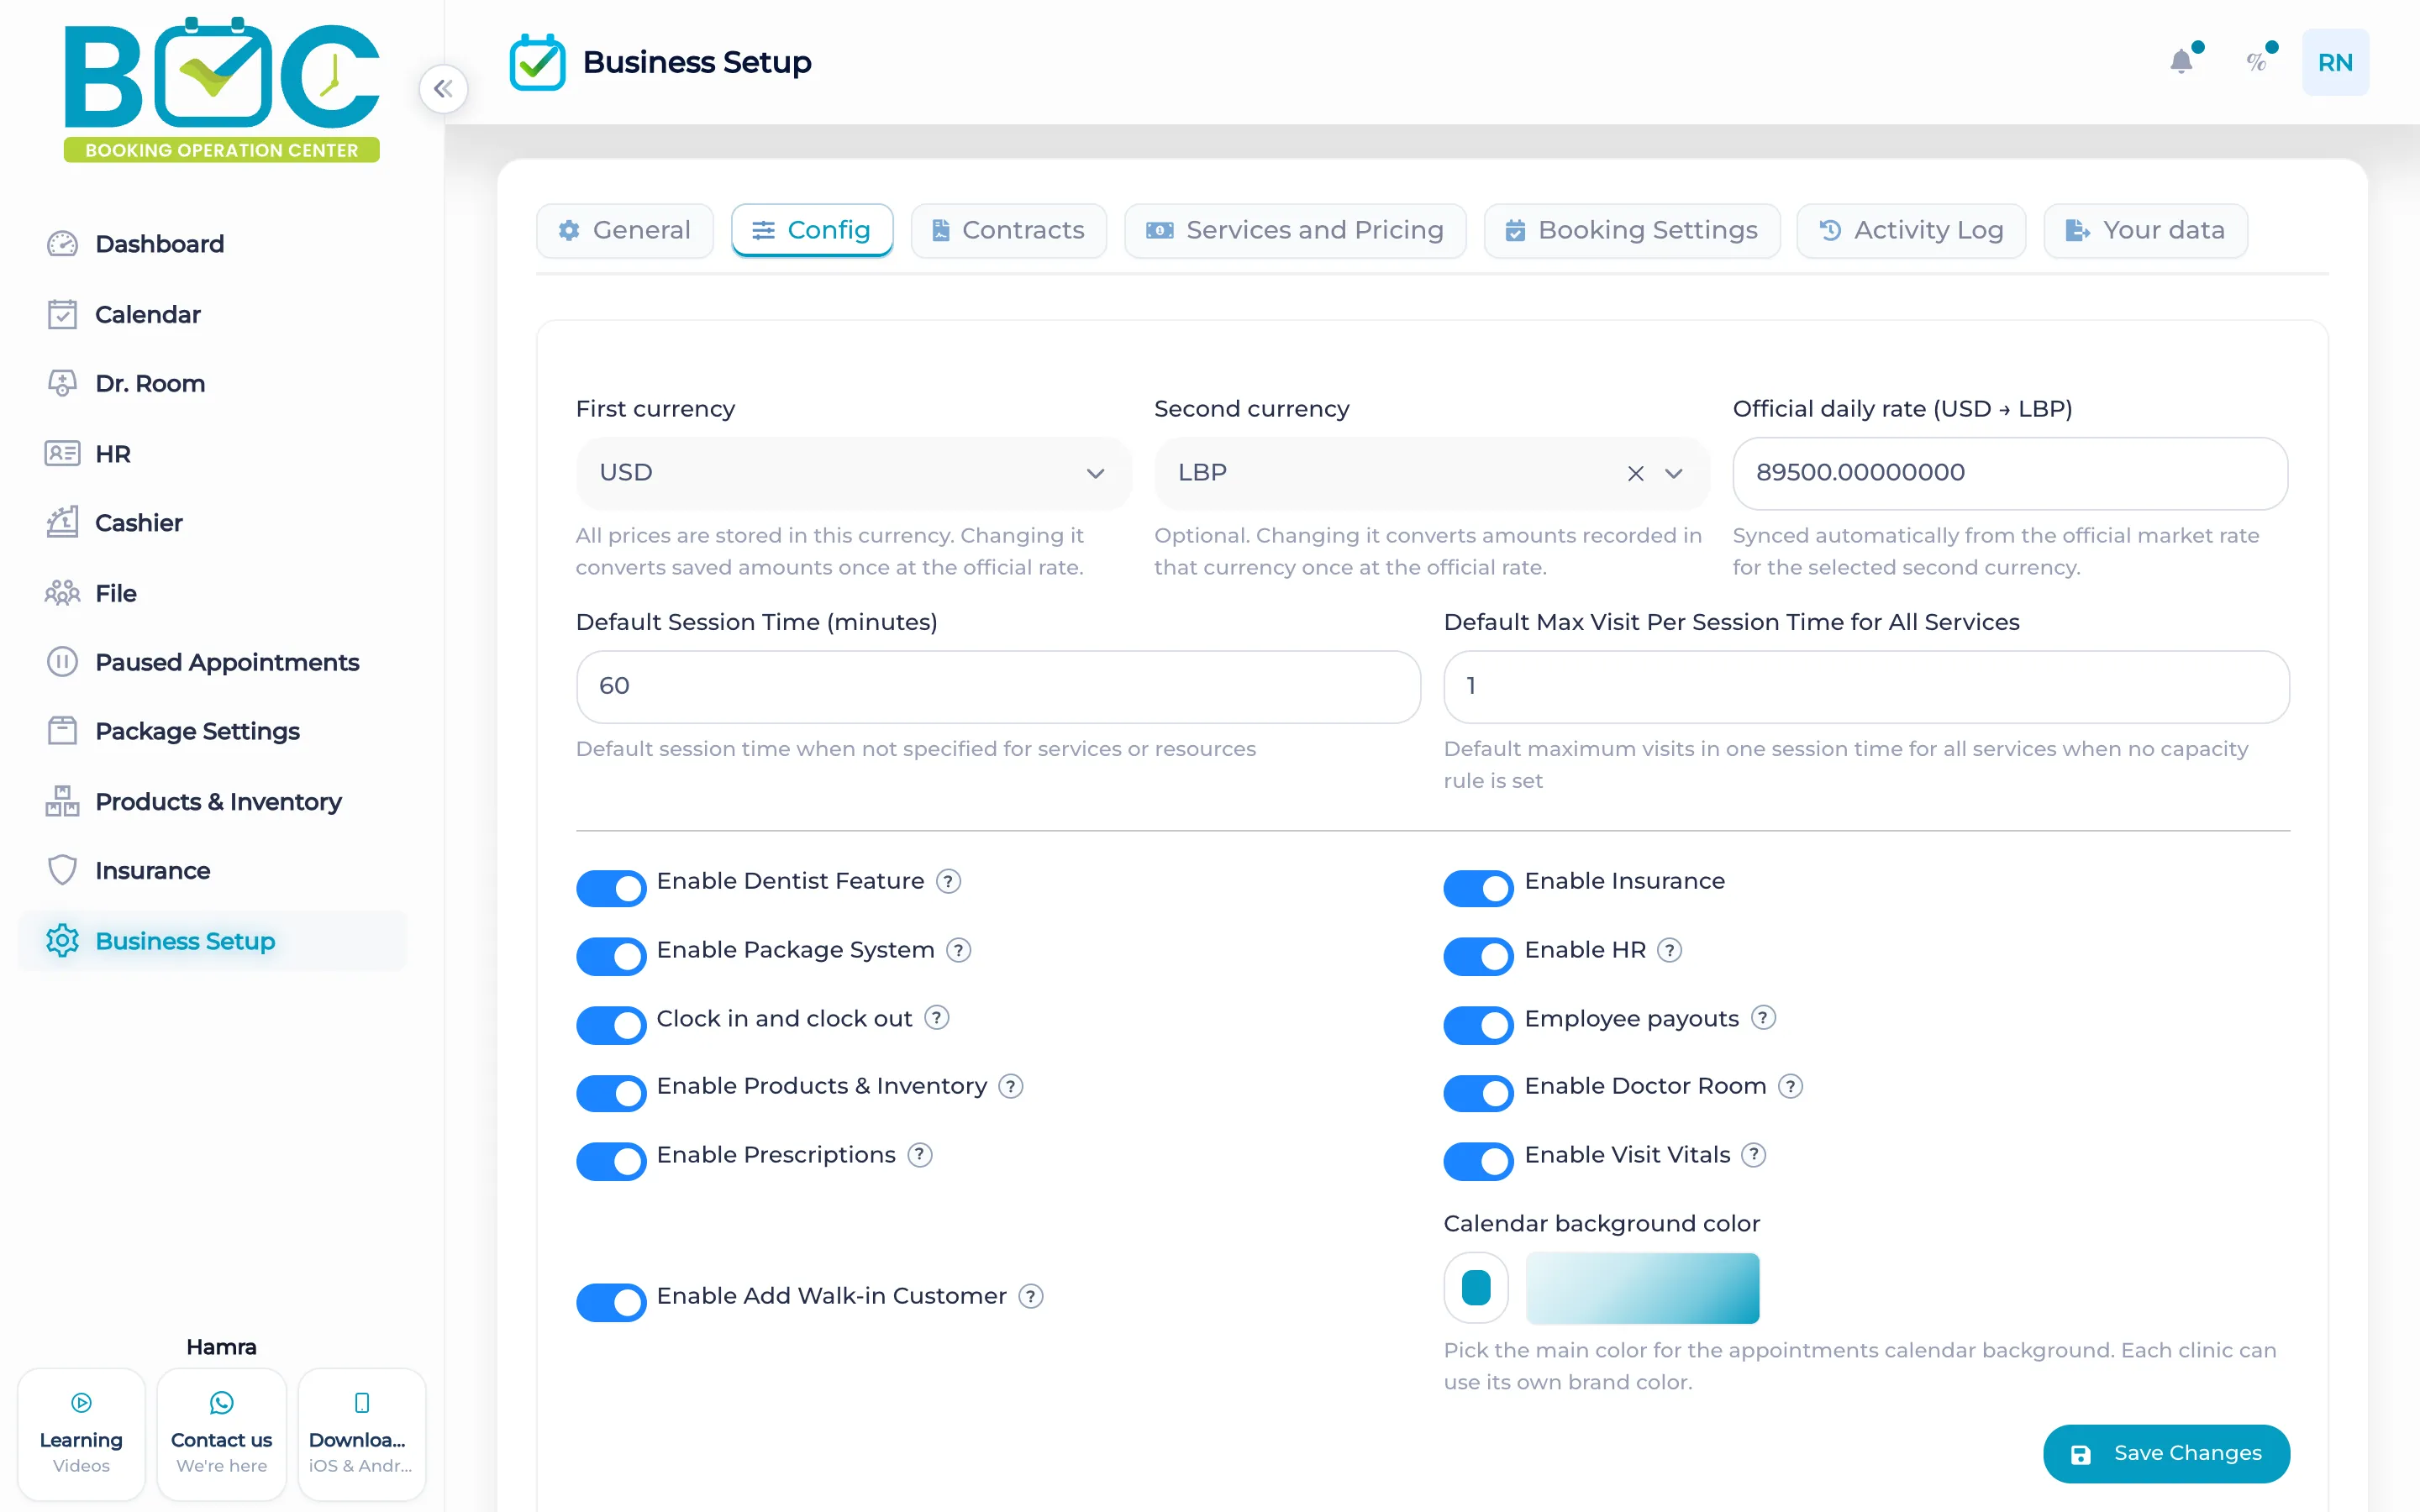Open the Booking Settings tab

tap(1632, 230)
